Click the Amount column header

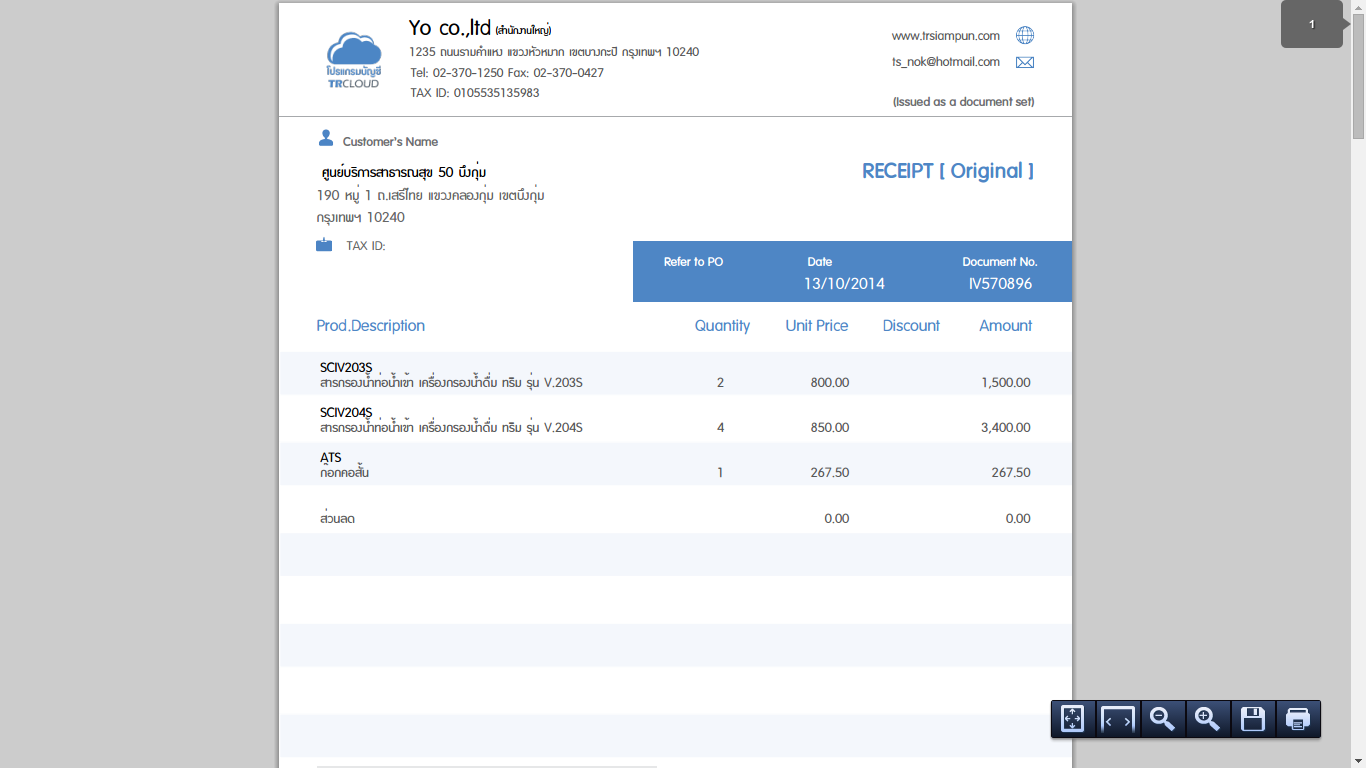(1006, 326)
